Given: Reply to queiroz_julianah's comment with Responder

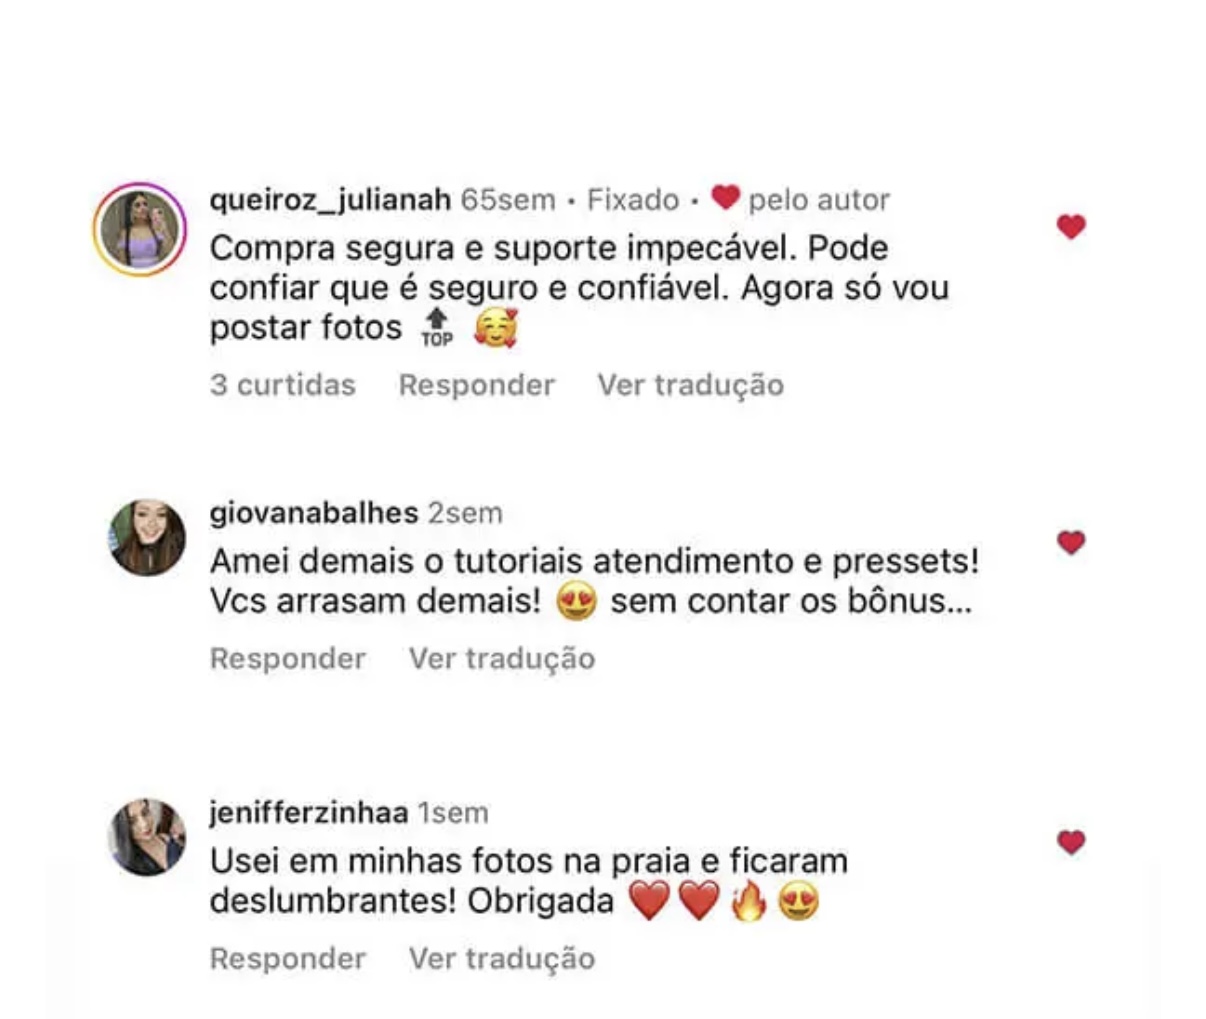Looking at the screenshot, I should pyautogui.click(x=476, y=385).
